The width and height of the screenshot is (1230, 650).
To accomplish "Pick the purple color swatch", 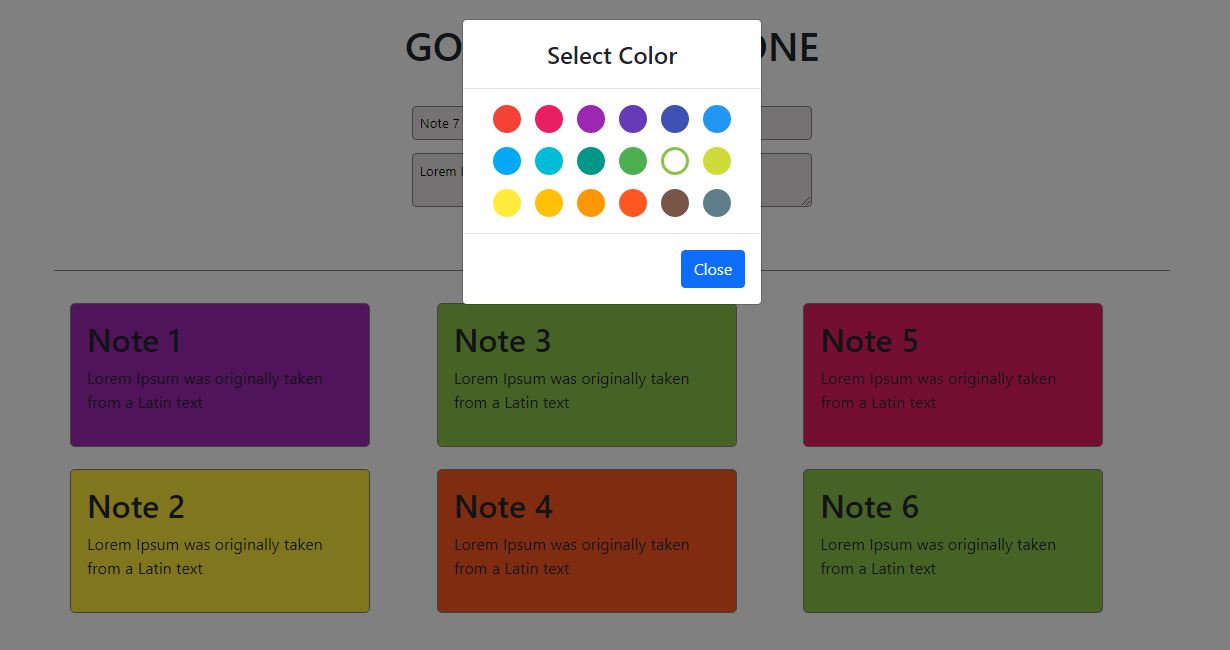I will pos(591,119).
